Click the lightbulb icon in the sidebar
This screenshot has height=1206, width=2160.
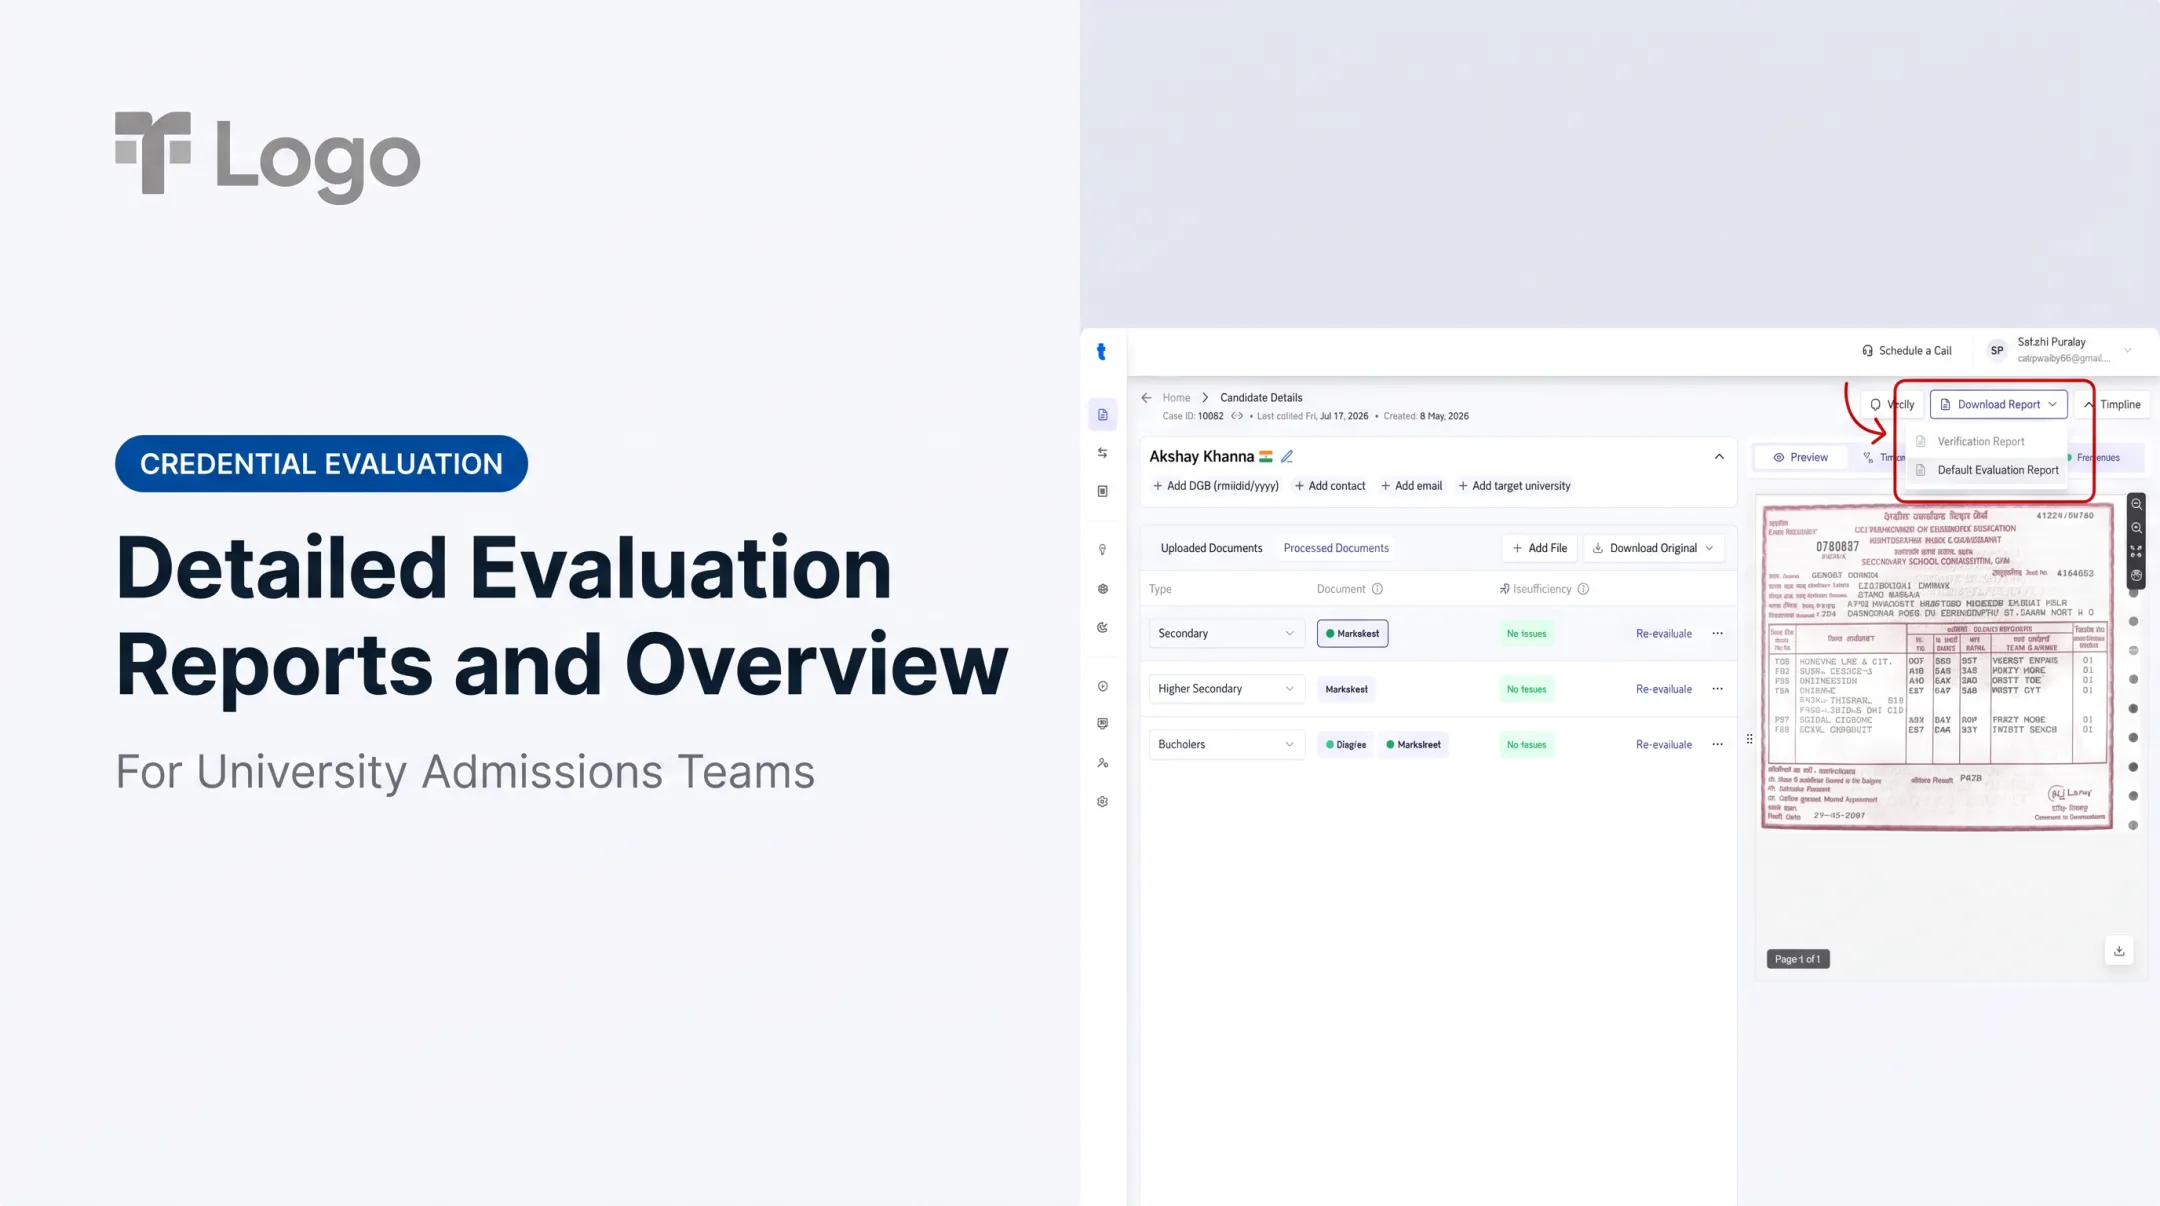[1102, 550]
